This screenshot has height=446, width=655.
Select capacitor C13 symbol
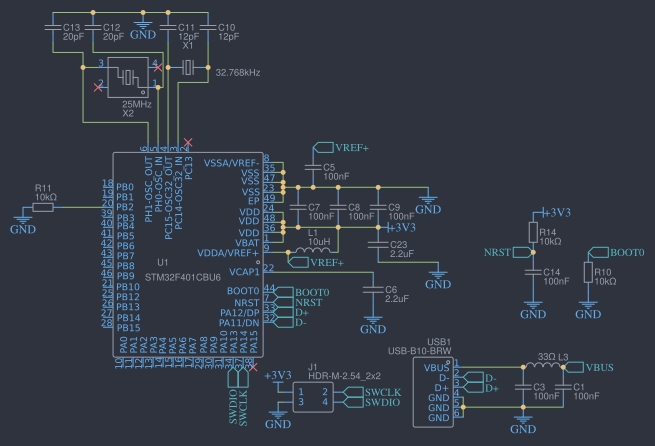[53, 28]
